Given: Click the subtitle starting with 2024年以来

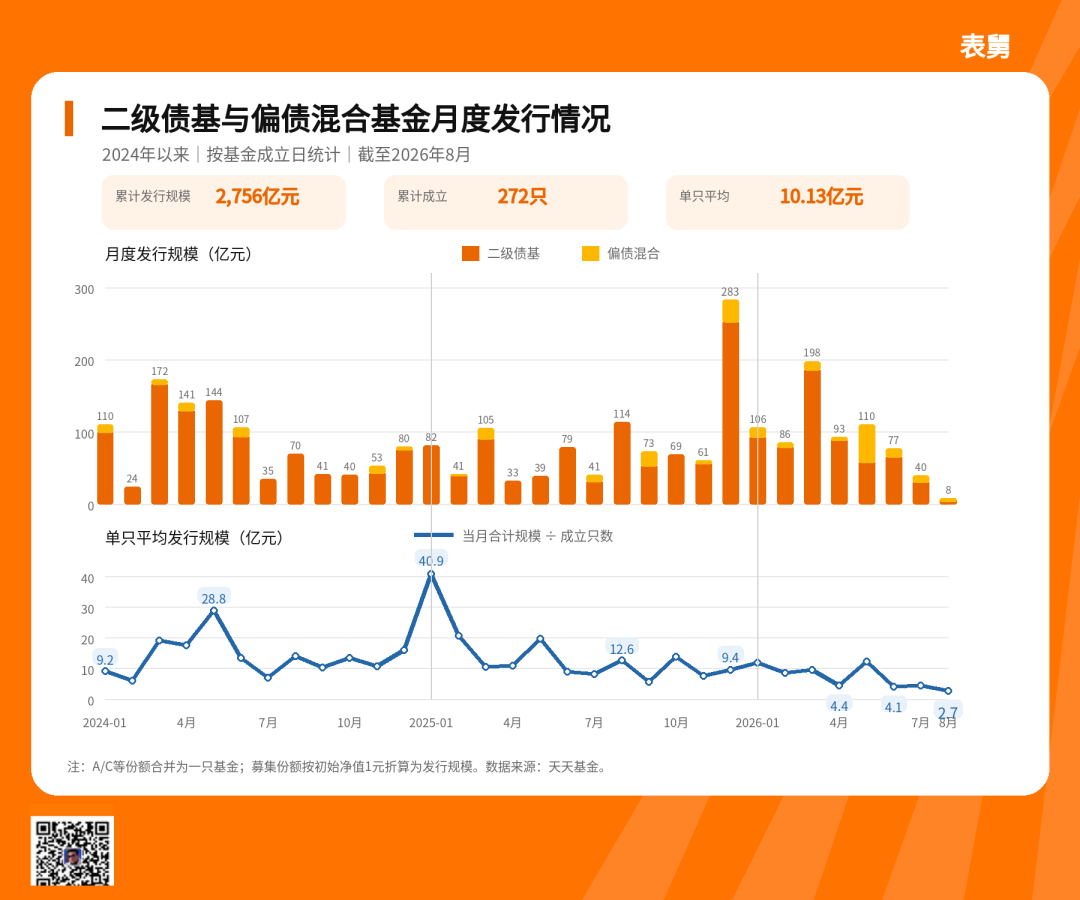Looking at the screenshot, I should [x=286, y=154].
